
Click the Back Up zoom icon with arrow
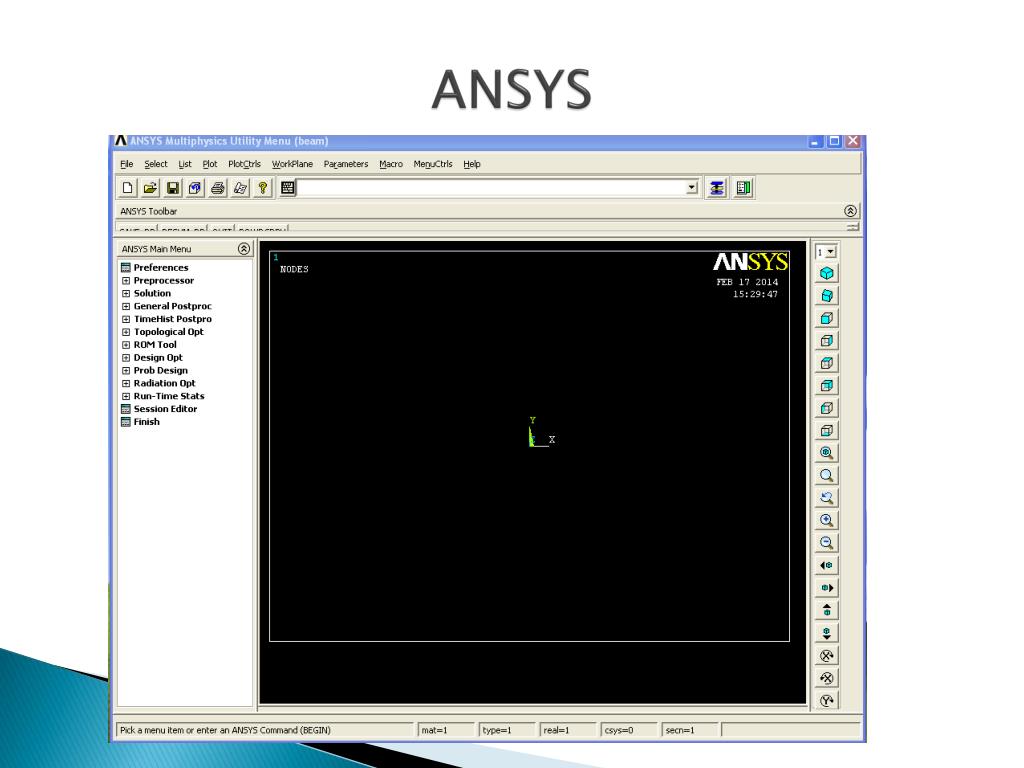[x=827, y=498]
